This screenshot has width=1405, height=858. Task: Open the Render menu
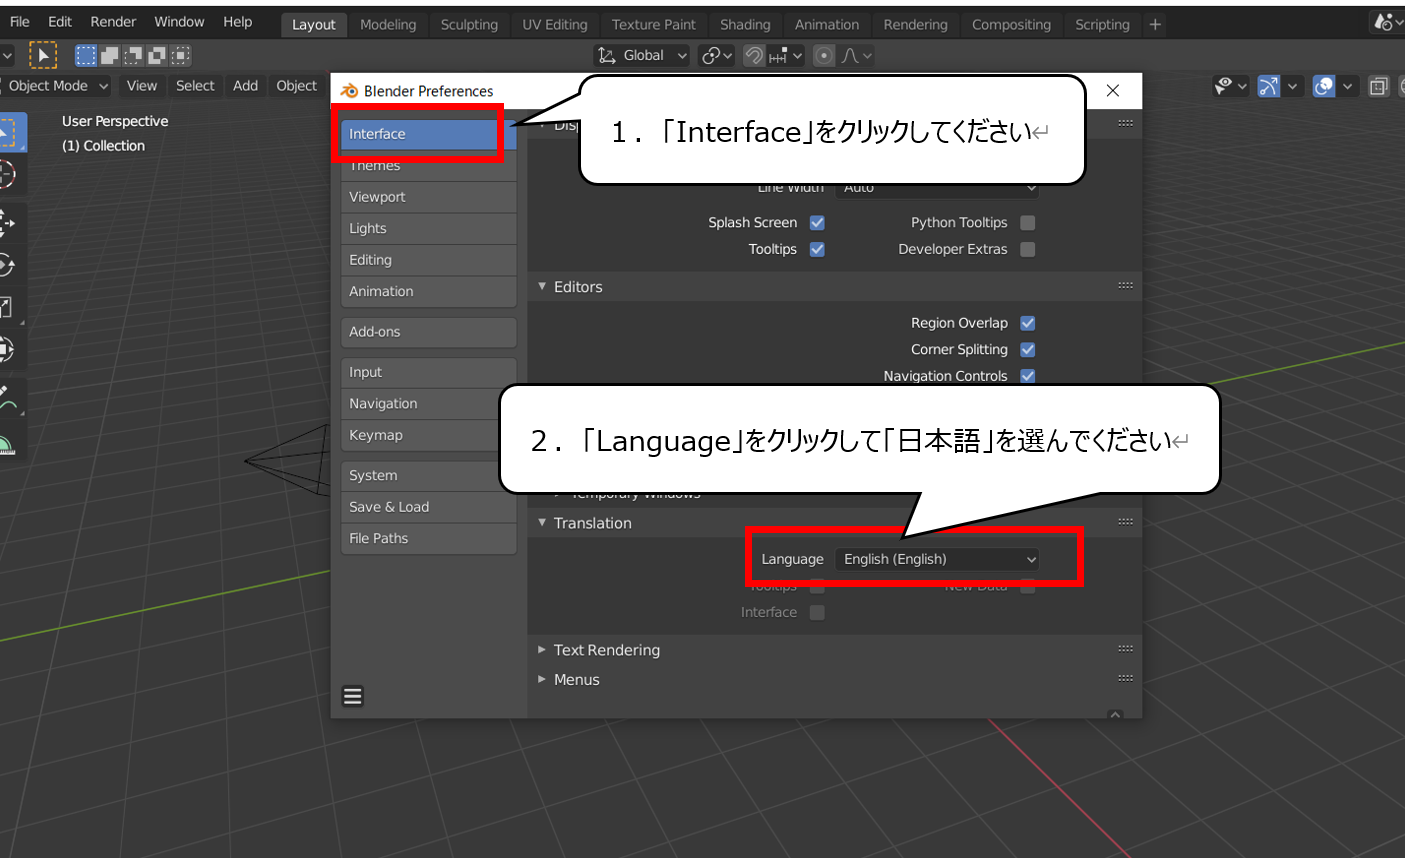click(113, 22)
